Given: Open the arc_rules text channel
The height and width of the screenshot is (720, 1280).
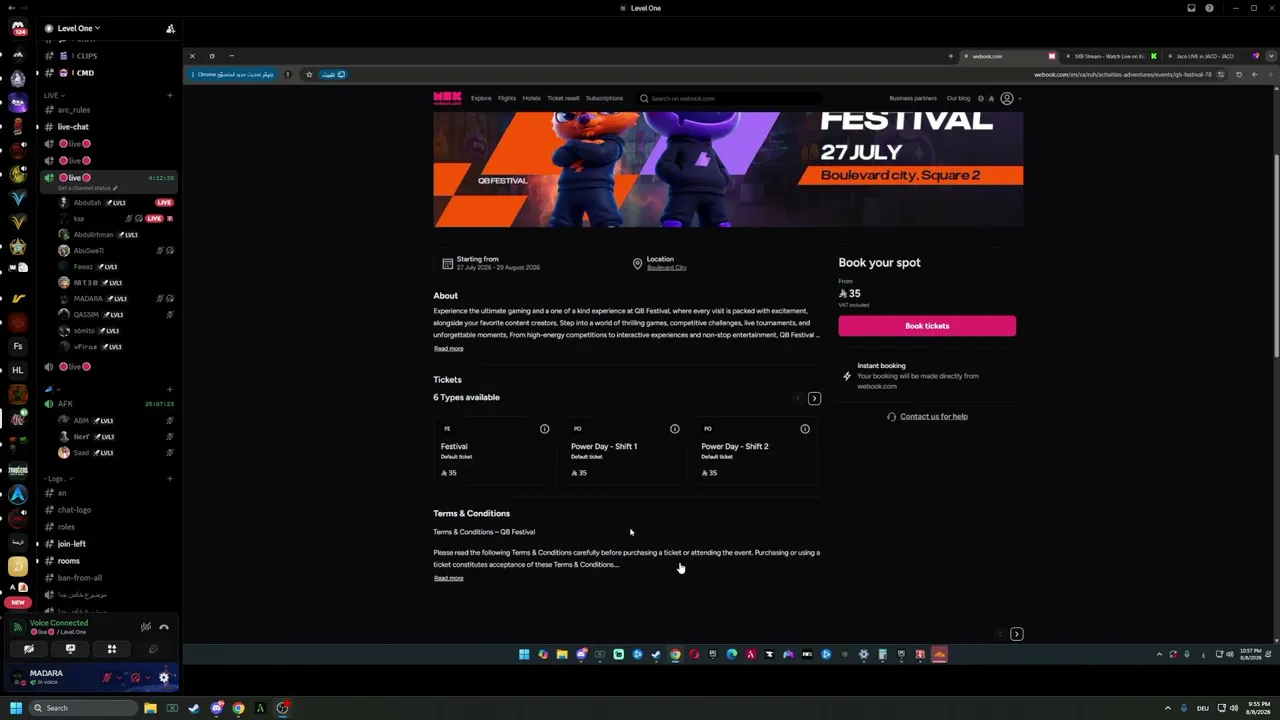Looking at the screenshot, I should point(109,110).
